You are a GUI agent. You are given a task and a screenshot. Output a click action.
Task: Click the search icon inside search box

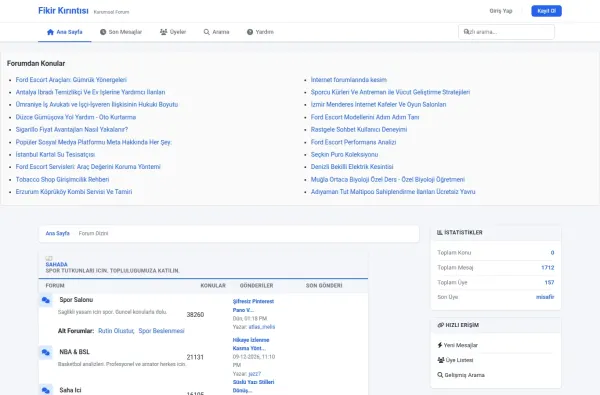click(466, 32)
